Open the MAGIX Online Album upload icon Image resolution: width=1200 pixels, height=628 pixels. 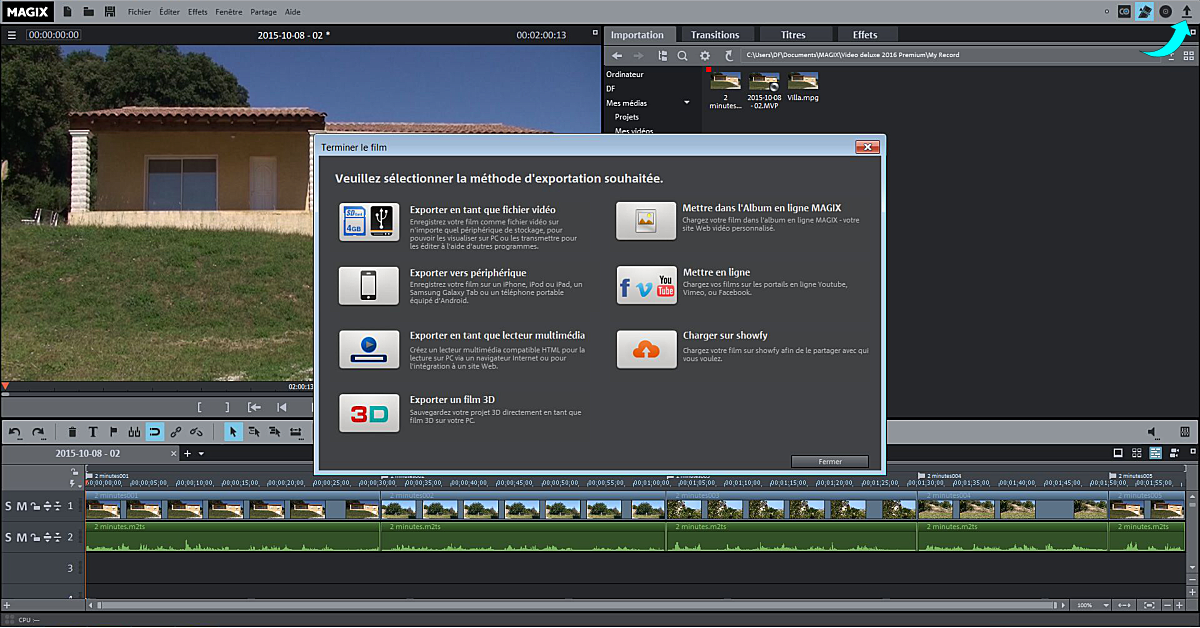(x=646, y=221)
